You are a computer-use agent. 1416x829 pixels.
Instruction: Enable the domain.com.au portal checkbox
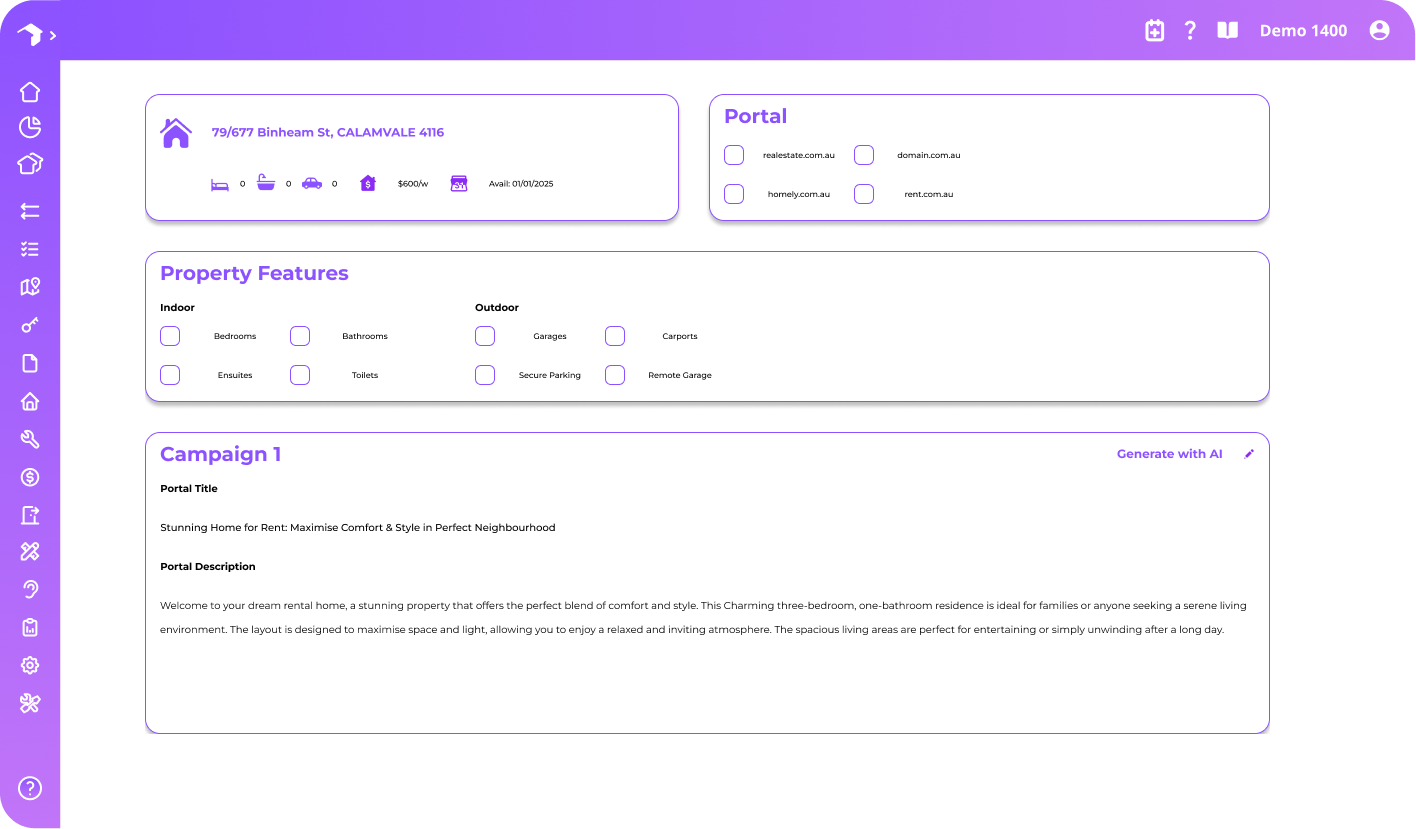tap(864, 155)
